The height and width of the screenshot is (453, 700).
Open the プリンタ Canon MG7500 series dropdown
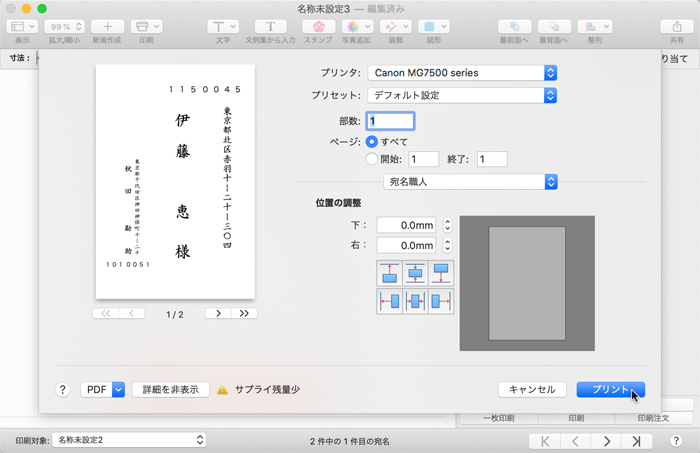coord(461,73)
